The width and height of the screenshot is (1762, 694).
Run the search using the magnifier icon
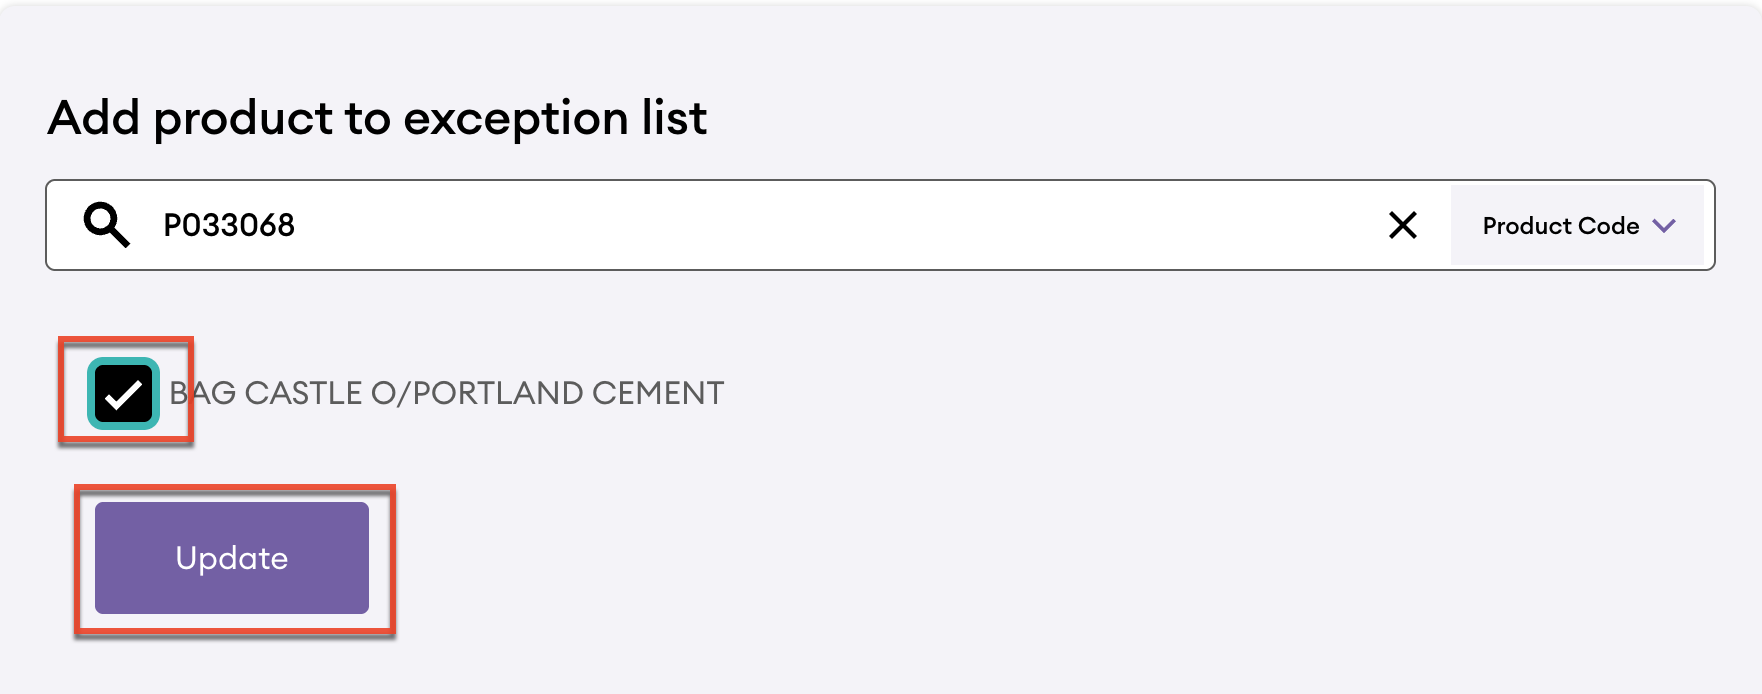point(106,224)
